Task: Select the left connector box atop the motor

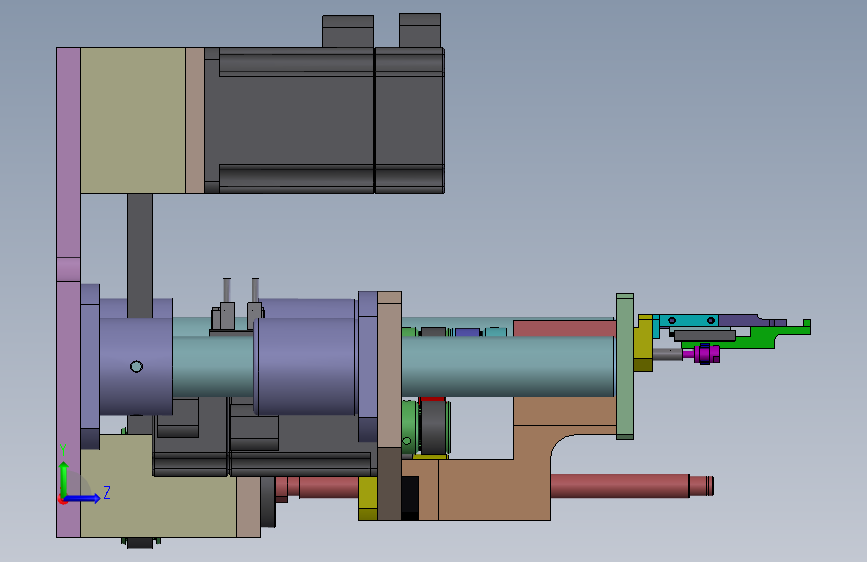Action: tap(348, 31)
